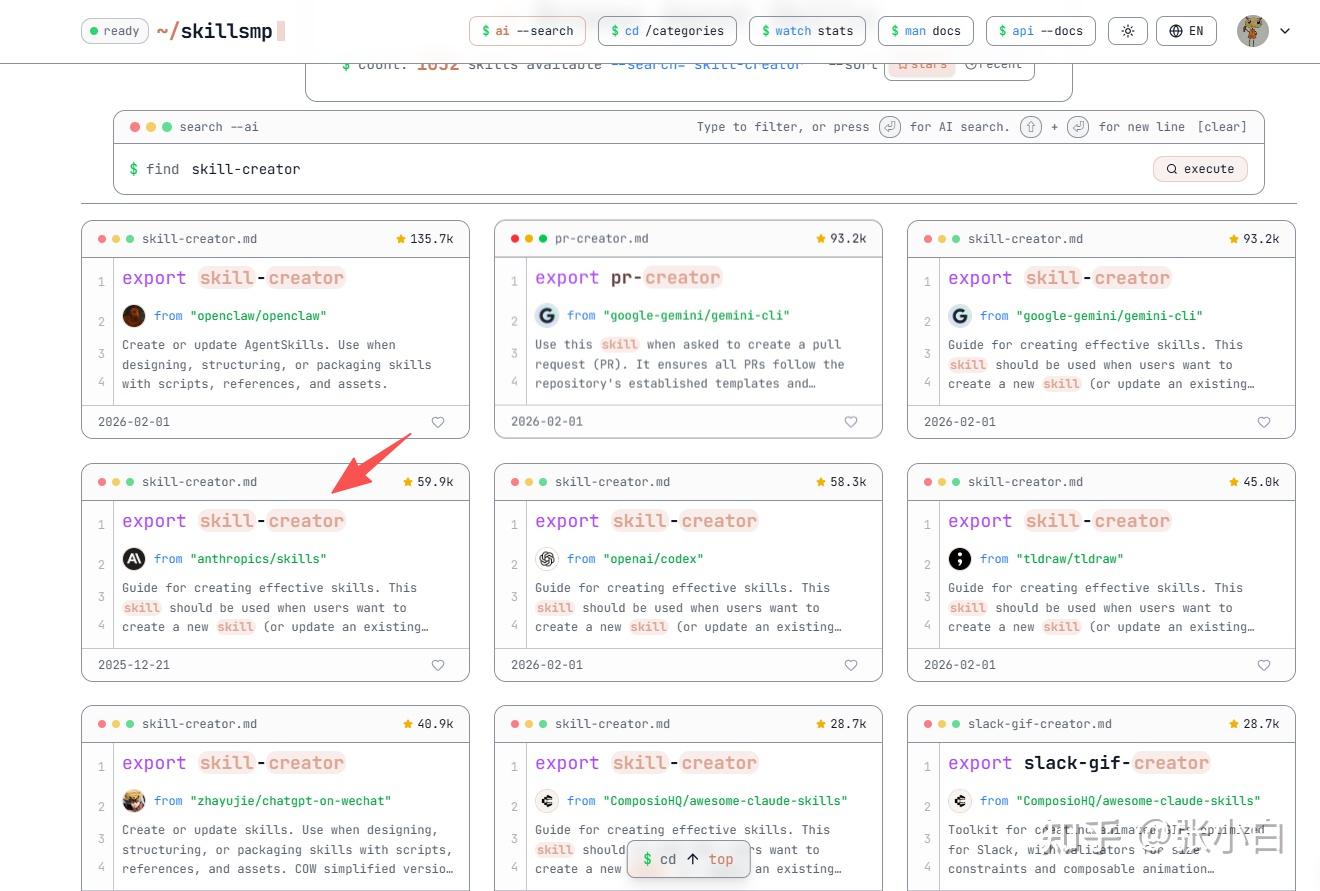Expand the account menu chevron
The image size is (1320, 891).
click(x=1285, y=31)
